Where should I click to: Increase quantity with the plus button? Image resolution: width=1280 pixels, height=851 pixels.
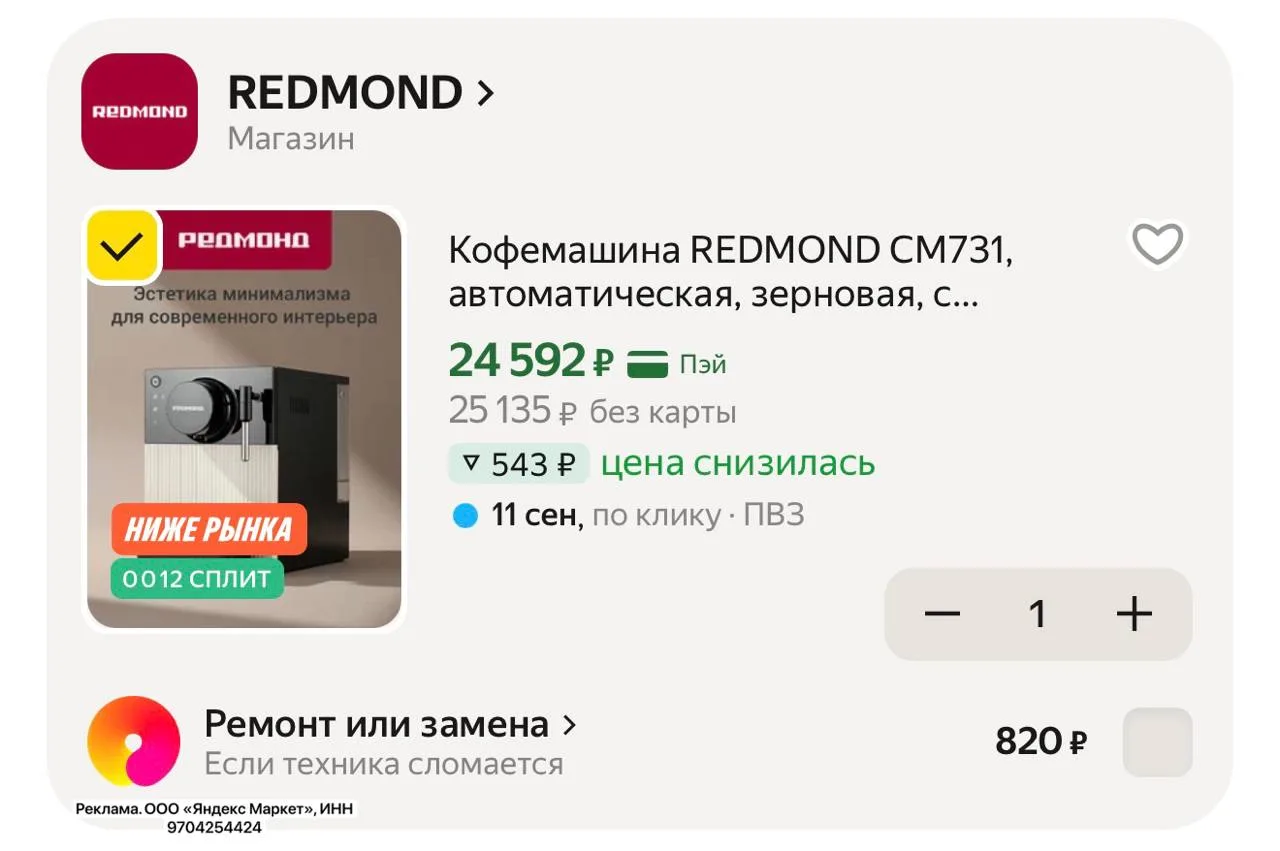point(1134,614)
